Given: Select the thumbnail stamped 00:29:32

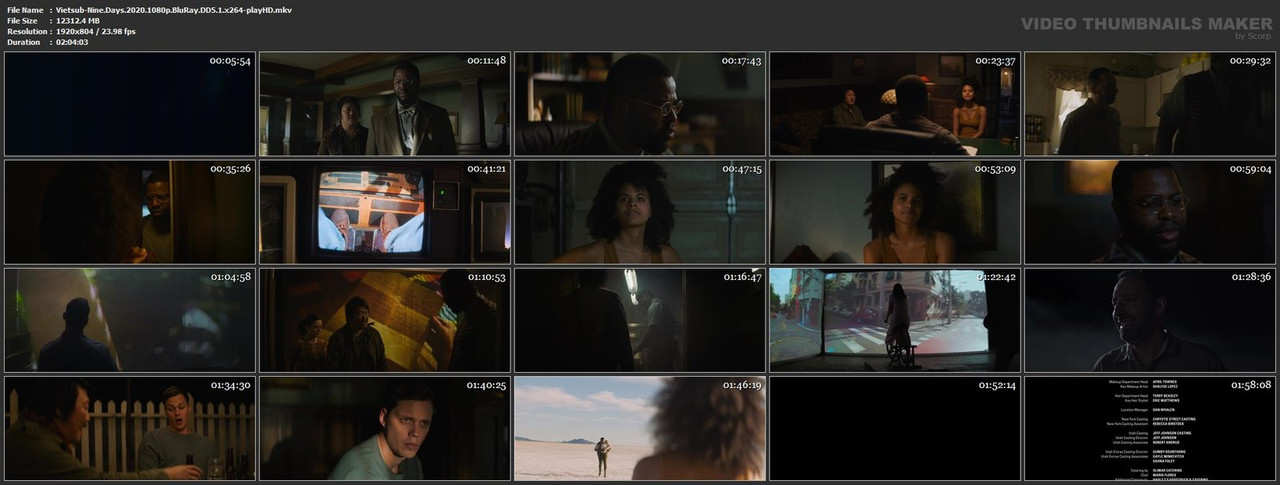Looking at the screenshot, I should [1150, 104].
